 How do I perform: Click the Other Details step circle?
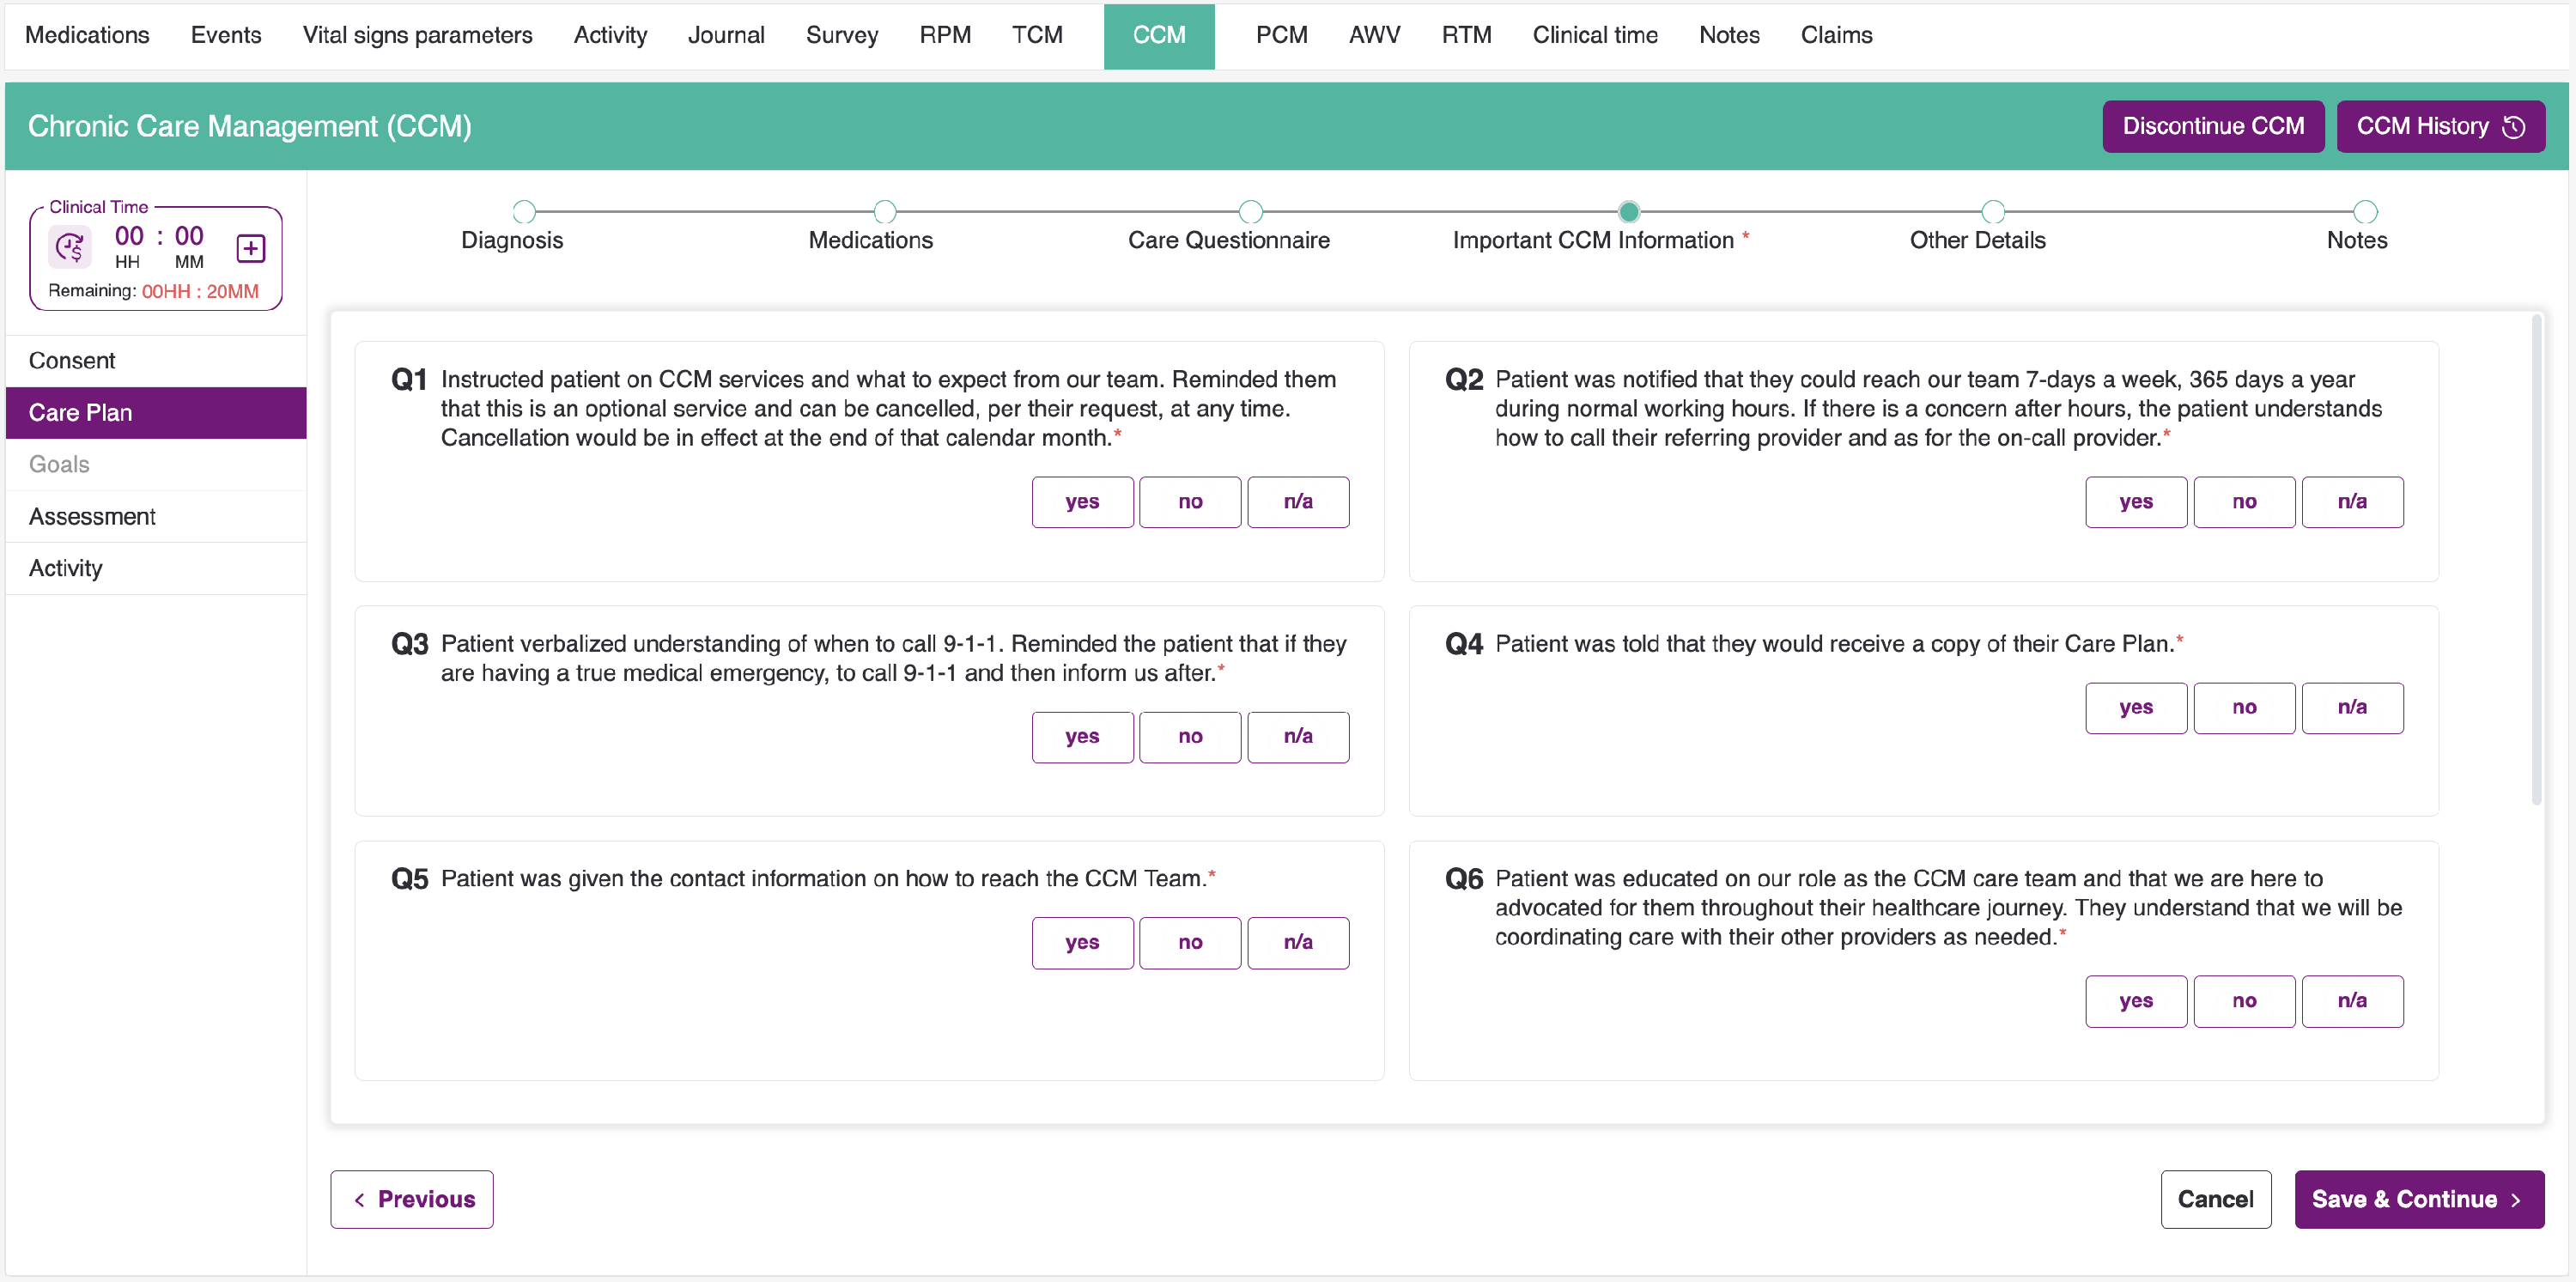1993,211
